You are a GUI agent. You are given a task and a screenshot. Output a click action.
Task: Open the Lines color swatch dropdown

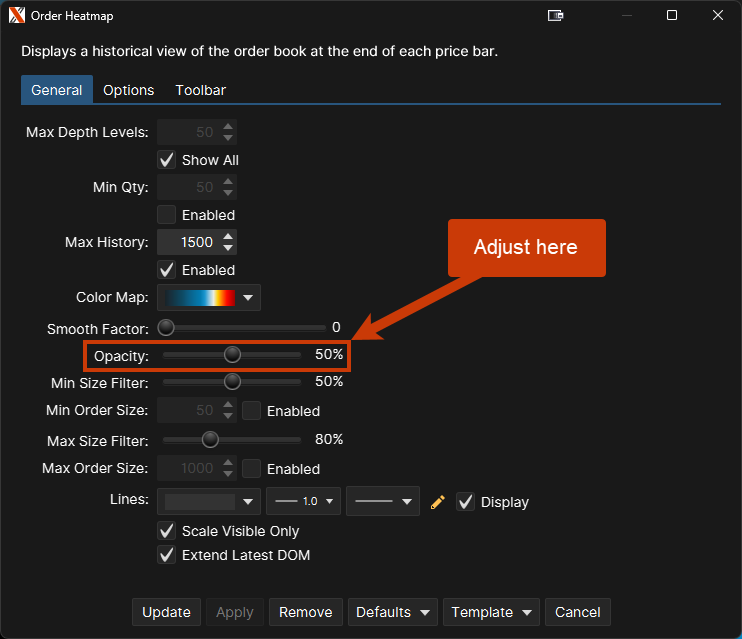click(208, 502)
